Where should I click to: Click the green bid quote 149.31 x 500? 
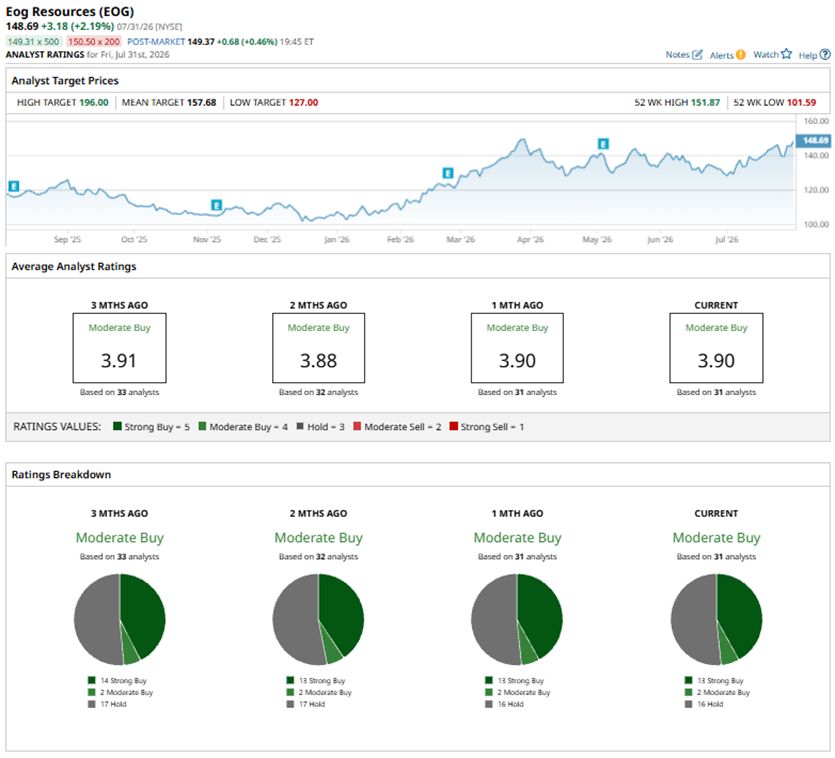tap(34, 42)
